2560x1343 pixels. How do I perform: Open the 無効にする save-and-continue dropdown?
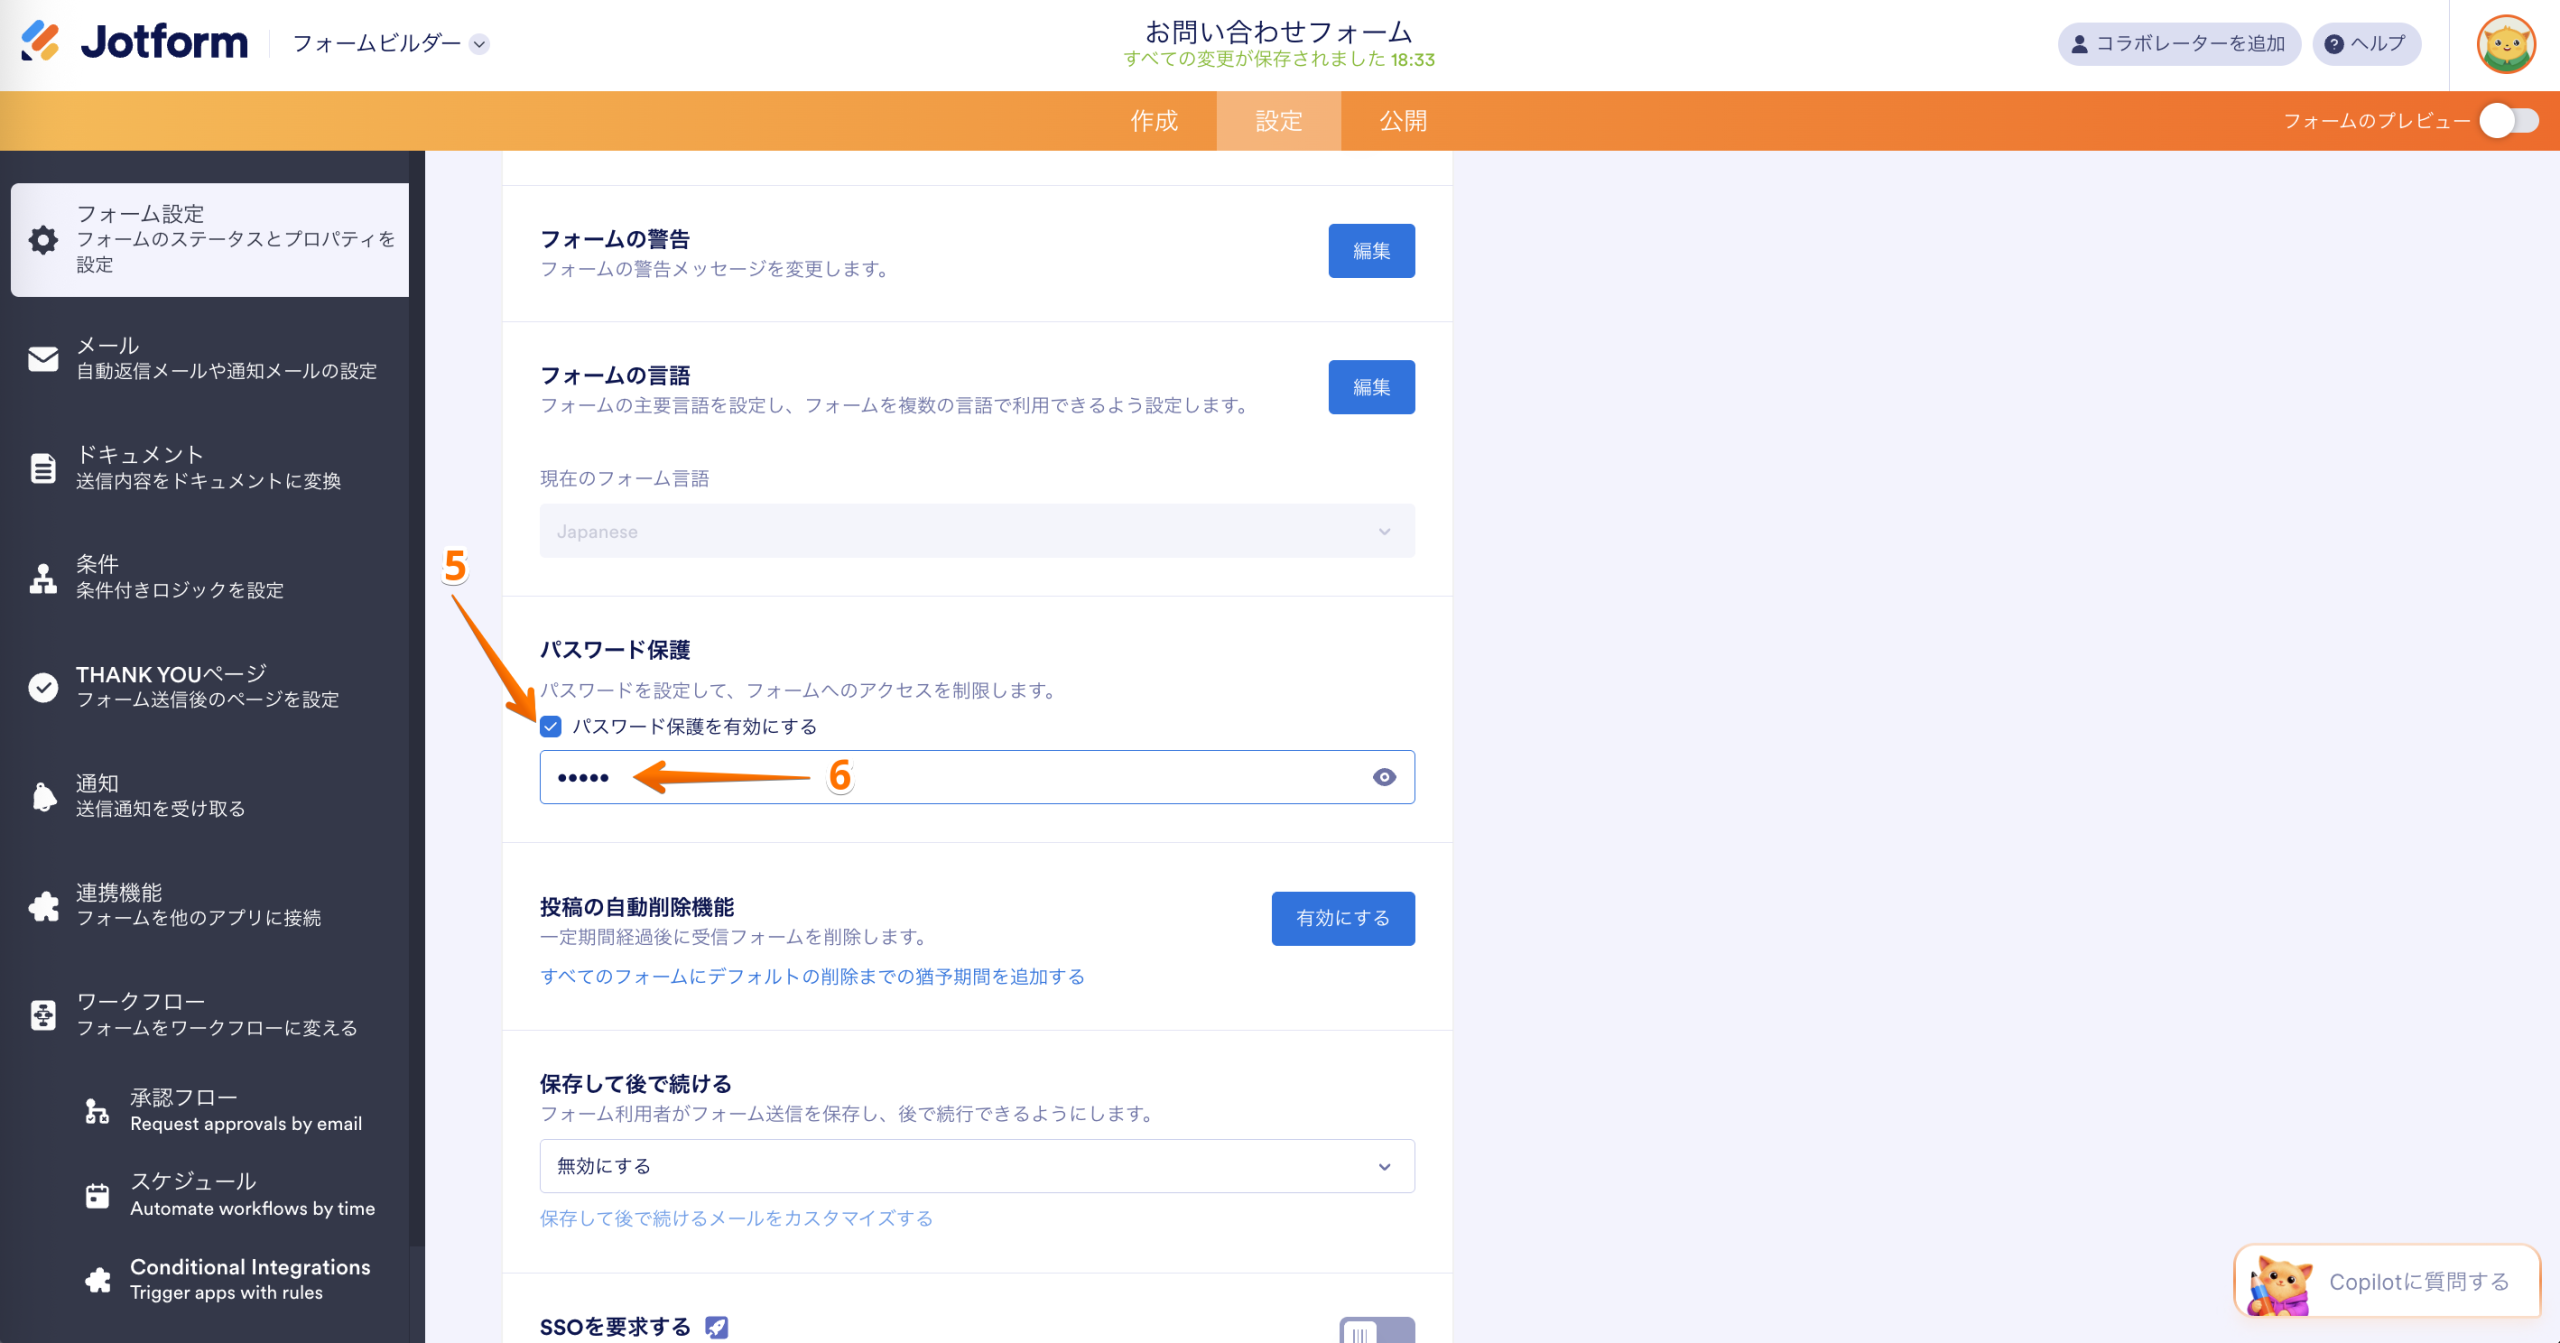[x=977, y=1166]
